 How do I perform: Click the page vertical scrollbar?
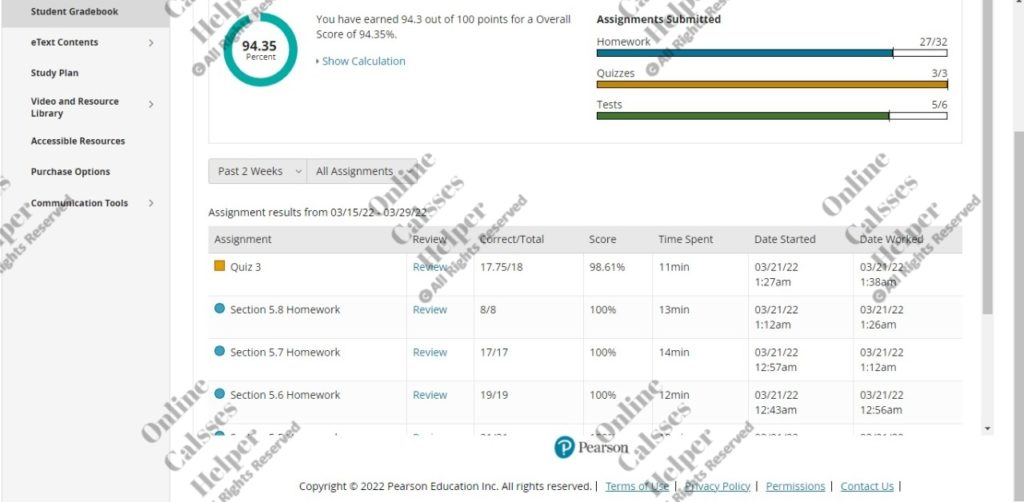988,200
